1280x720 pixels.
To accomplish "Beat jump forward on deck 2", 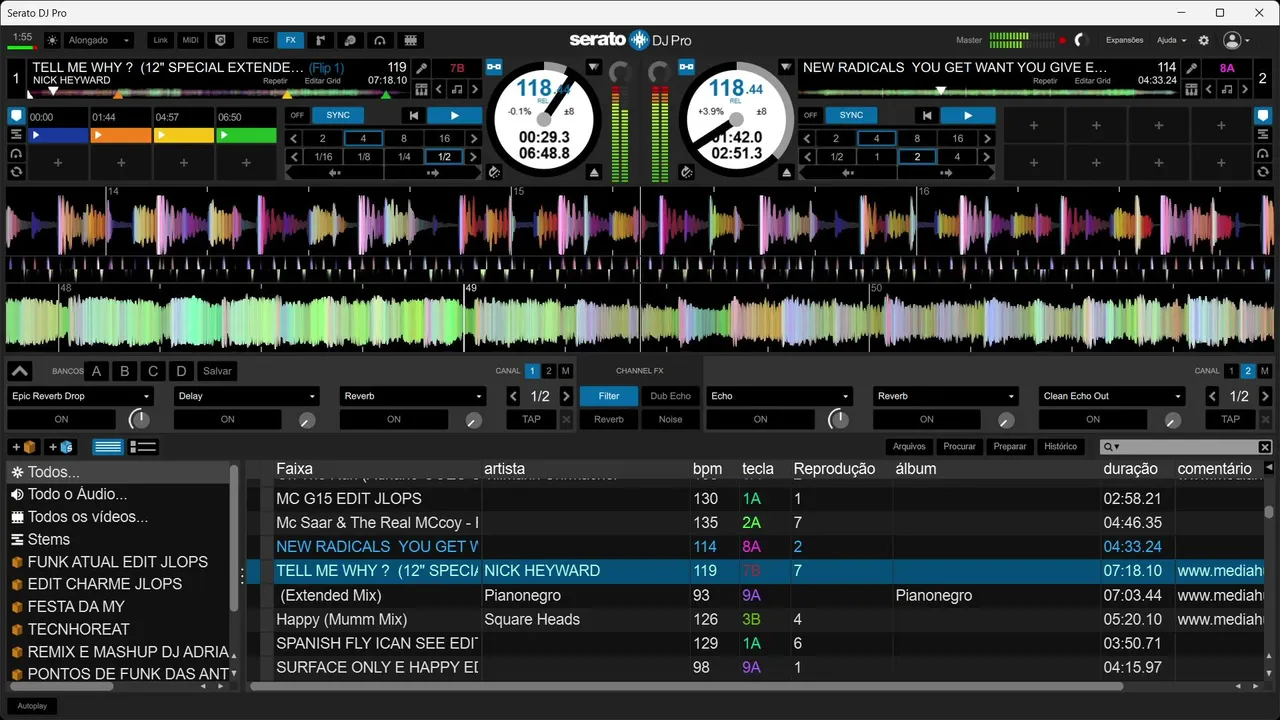I will [x=947, y=173].
